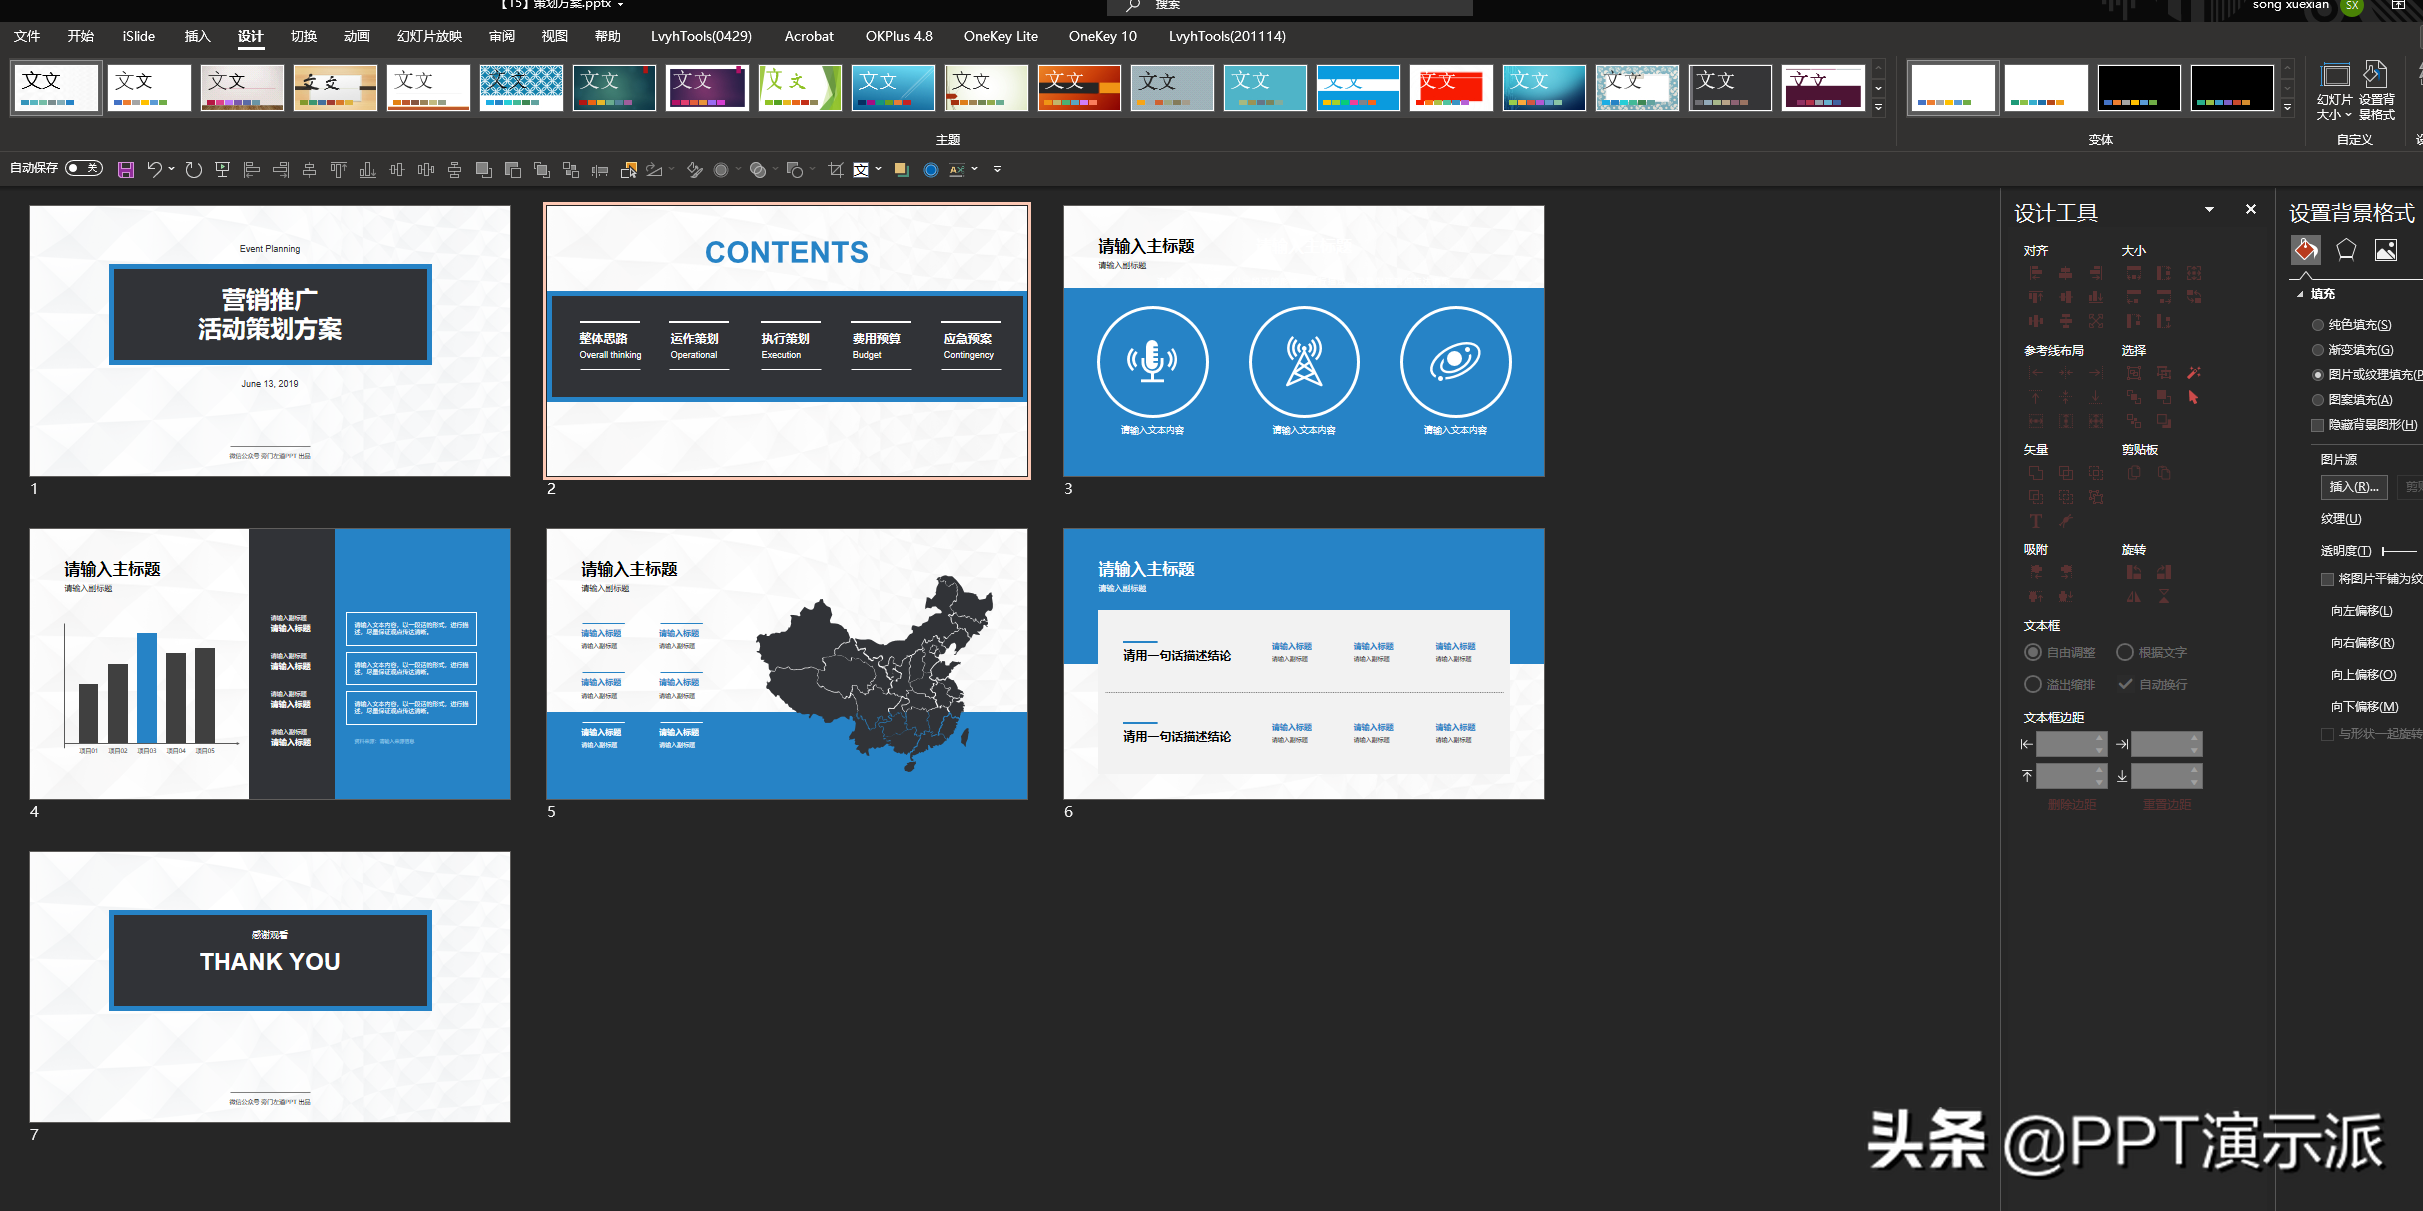This screenshot has width=2423, height=1211.
Task: Toggle the AutoSave switch
Action: [x=84, y=168]
